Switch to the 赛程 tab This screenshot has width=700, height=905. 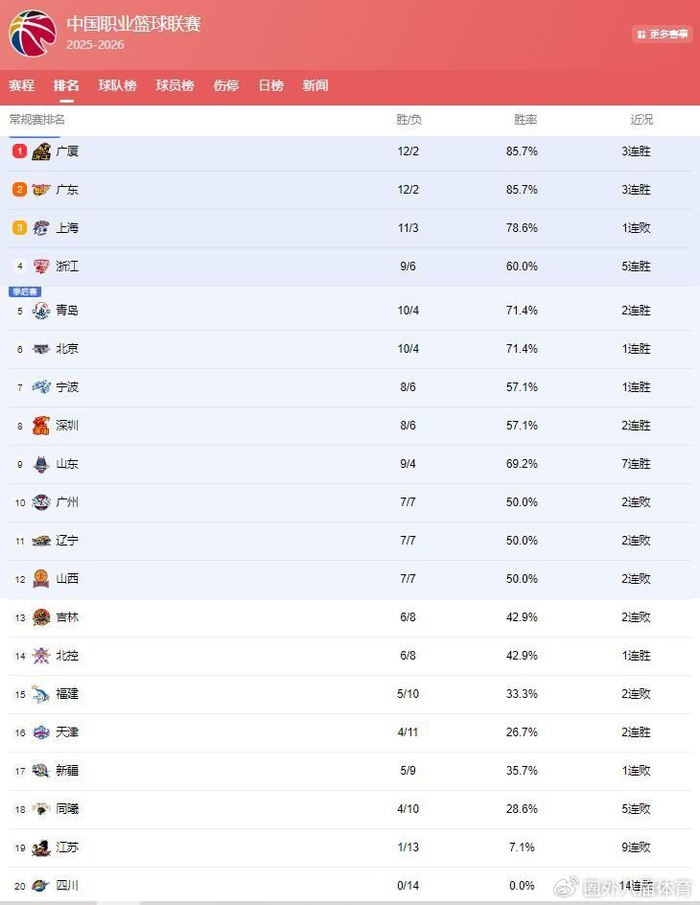(21, 86)
